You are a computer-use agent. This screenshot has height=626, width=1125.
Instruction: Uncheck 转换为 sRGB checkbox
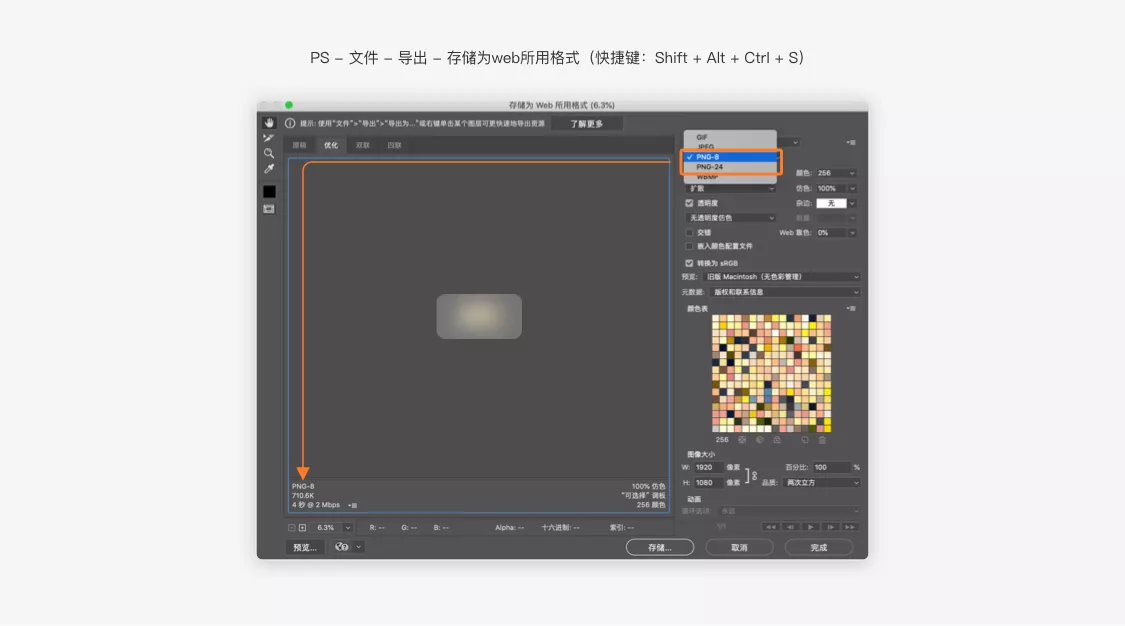coord(689,263)
